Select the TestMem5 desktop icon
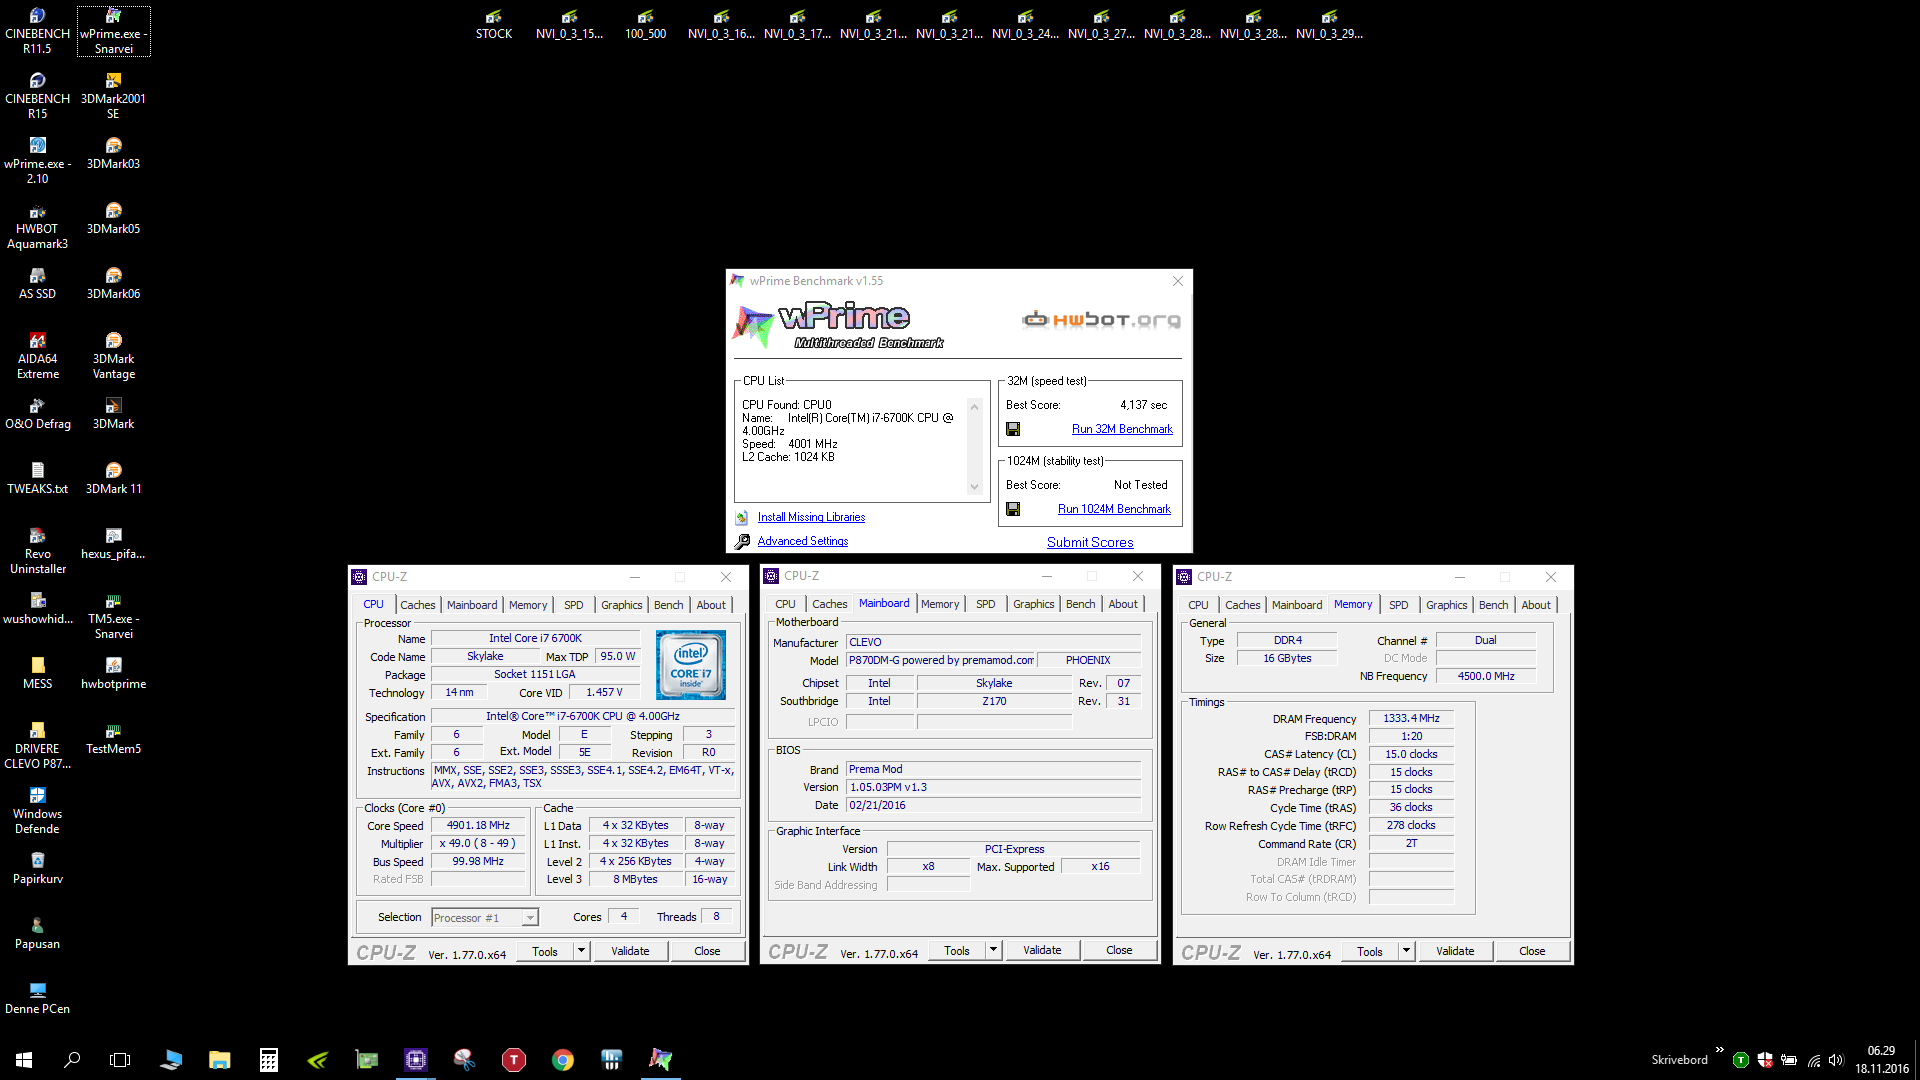This screenshot has width=1920, height=1080. pos(113,739)
